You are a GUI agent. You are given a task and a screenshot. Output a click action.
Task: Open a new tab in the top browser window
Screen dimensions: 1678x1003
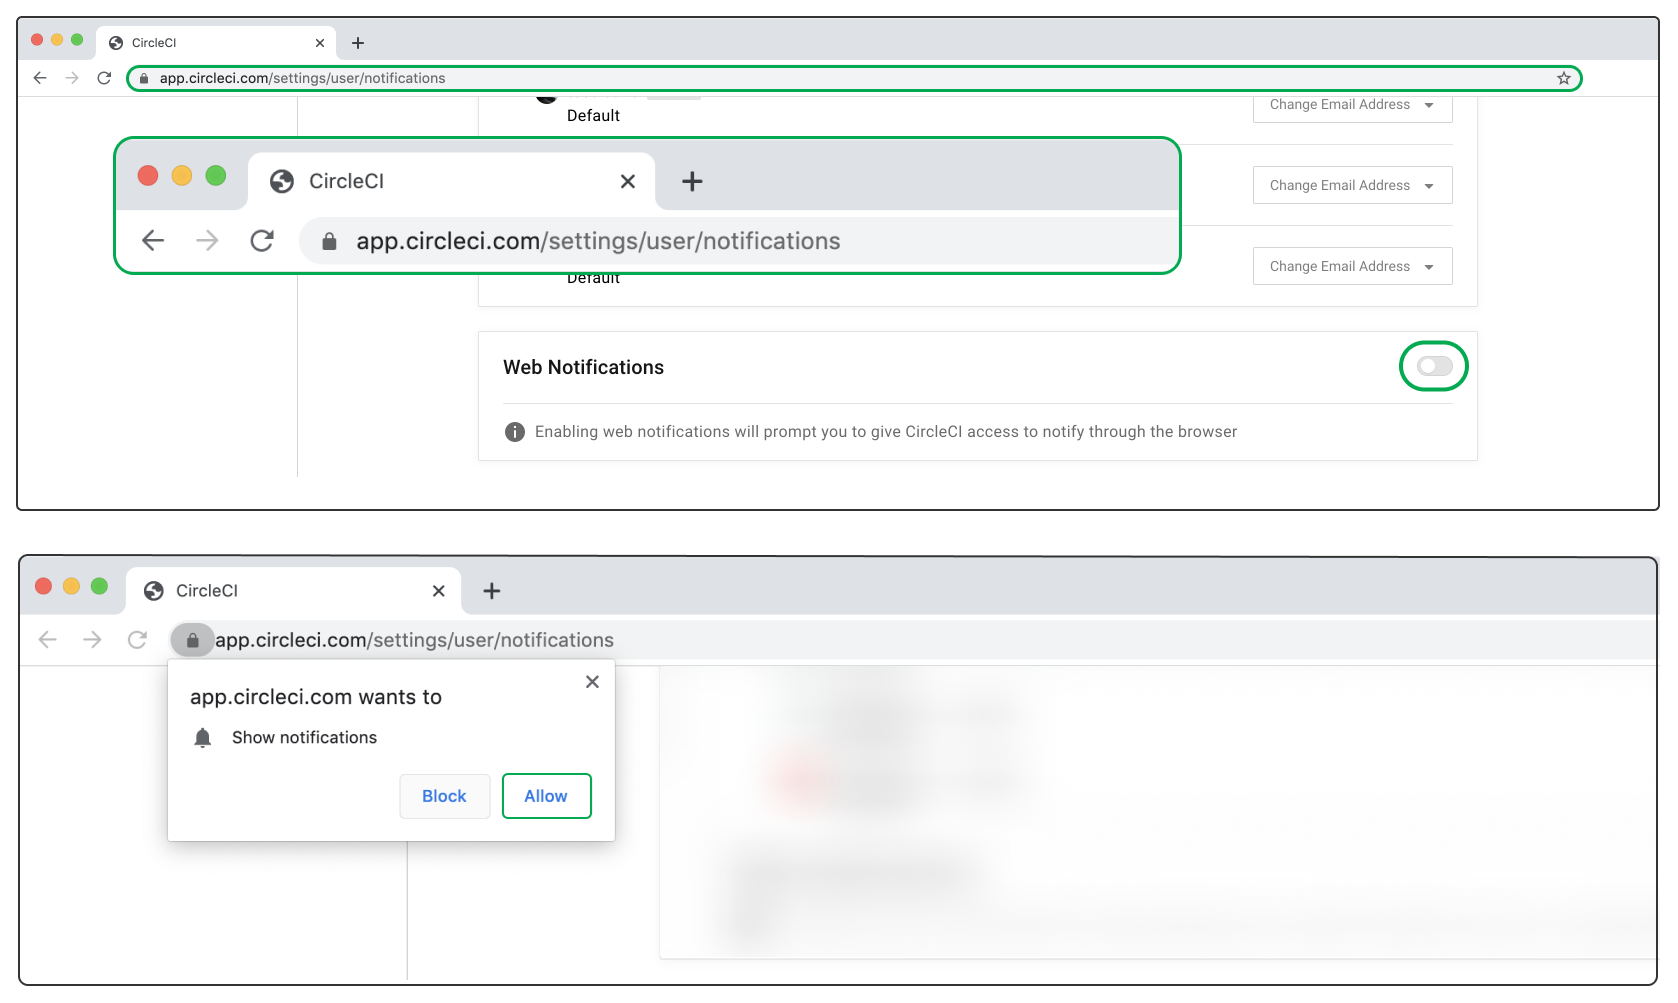358,43
